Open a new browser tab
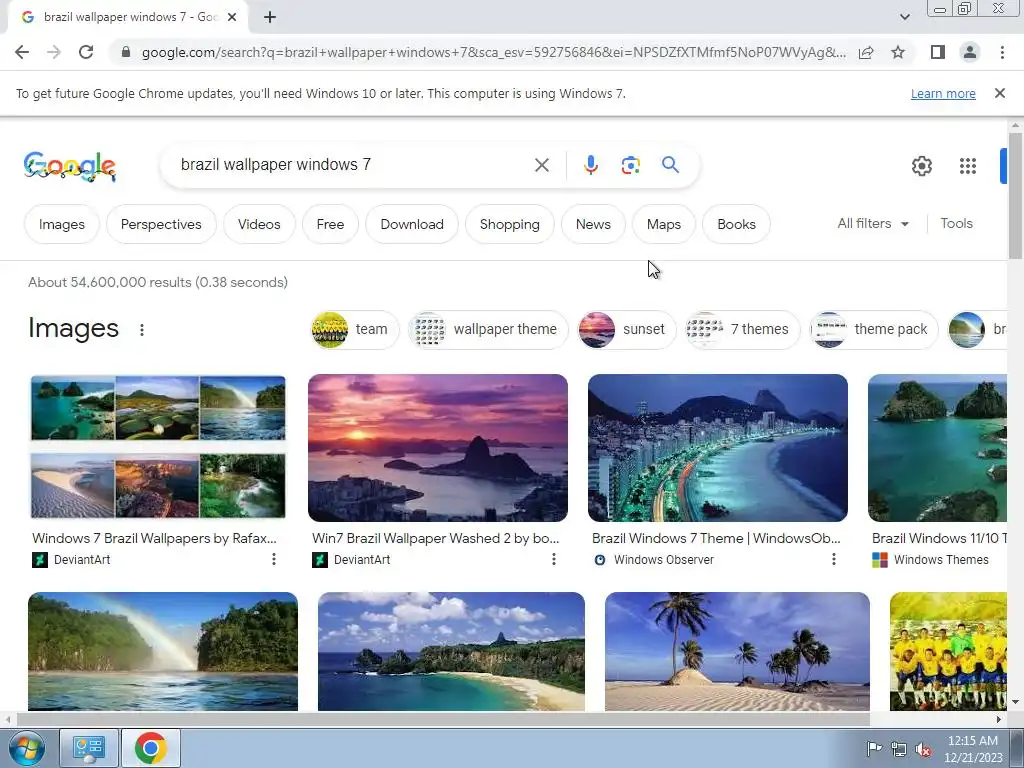 [x=270, y=18]
